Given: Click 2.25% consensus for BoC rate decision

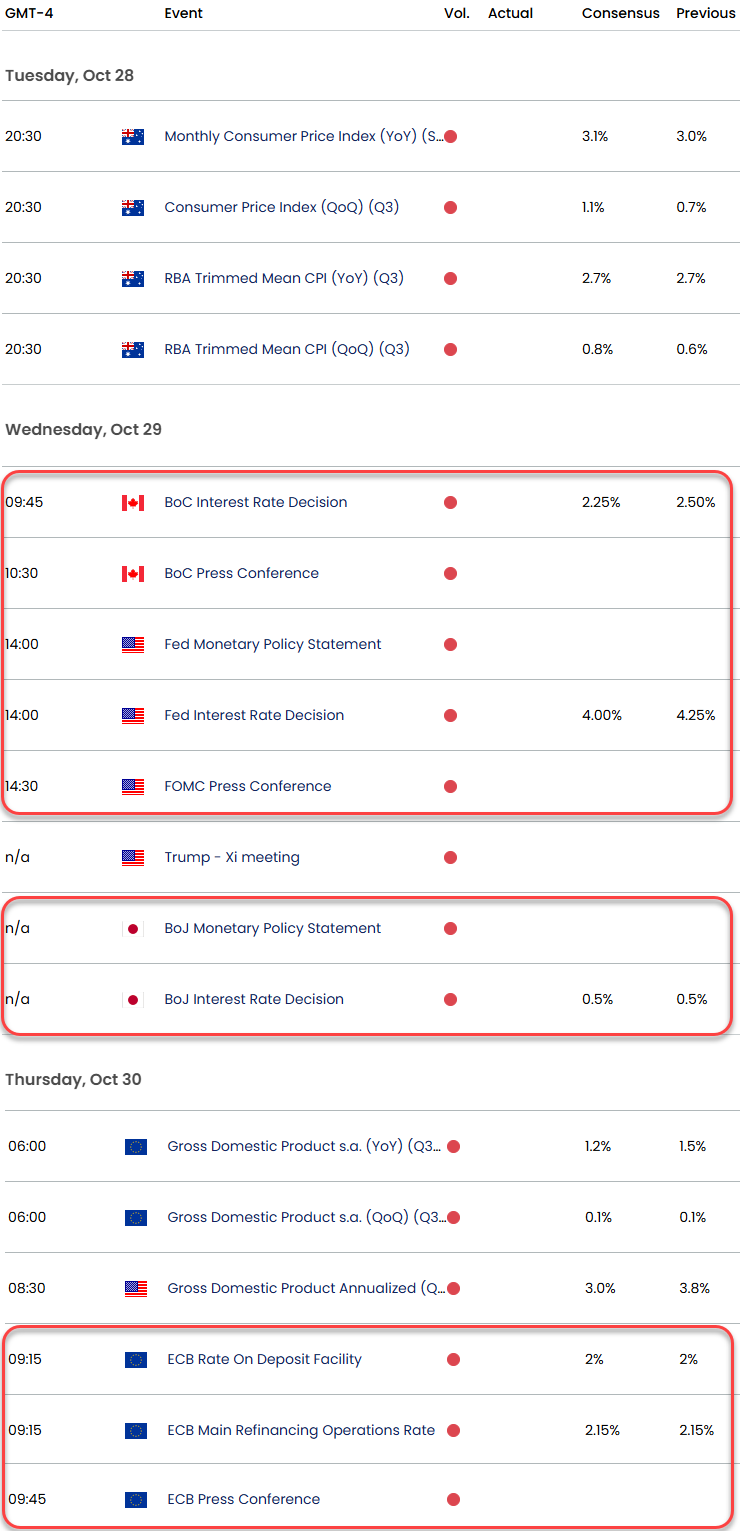Looking at the screenshot, I should pyautogui.click(x=601, y=503).
